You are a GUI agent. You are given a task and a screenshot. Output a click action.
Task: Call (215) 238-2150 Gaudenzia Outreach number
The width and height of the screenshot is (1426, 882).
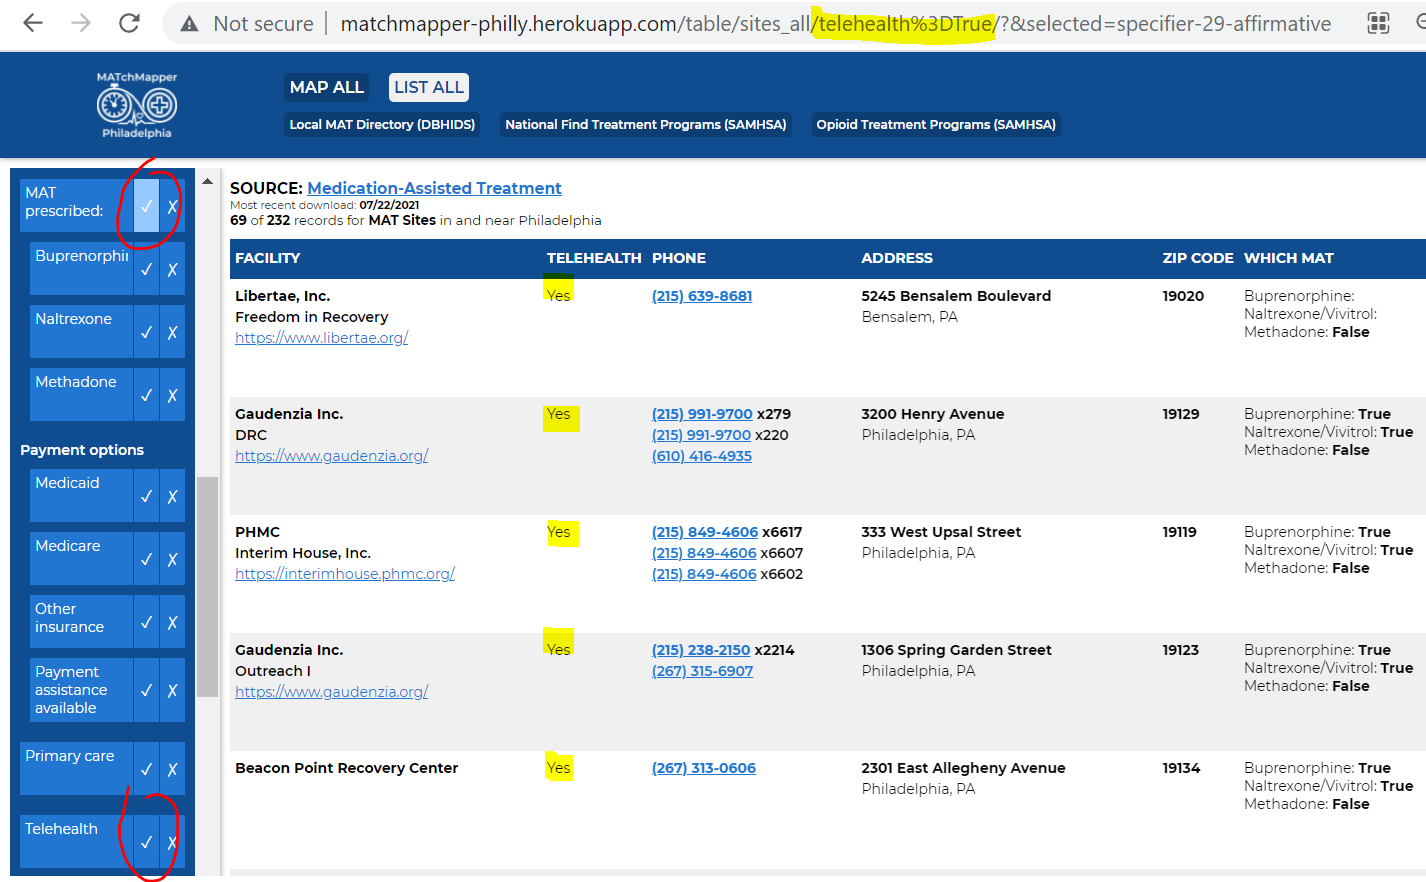click(x=701, y=650)
